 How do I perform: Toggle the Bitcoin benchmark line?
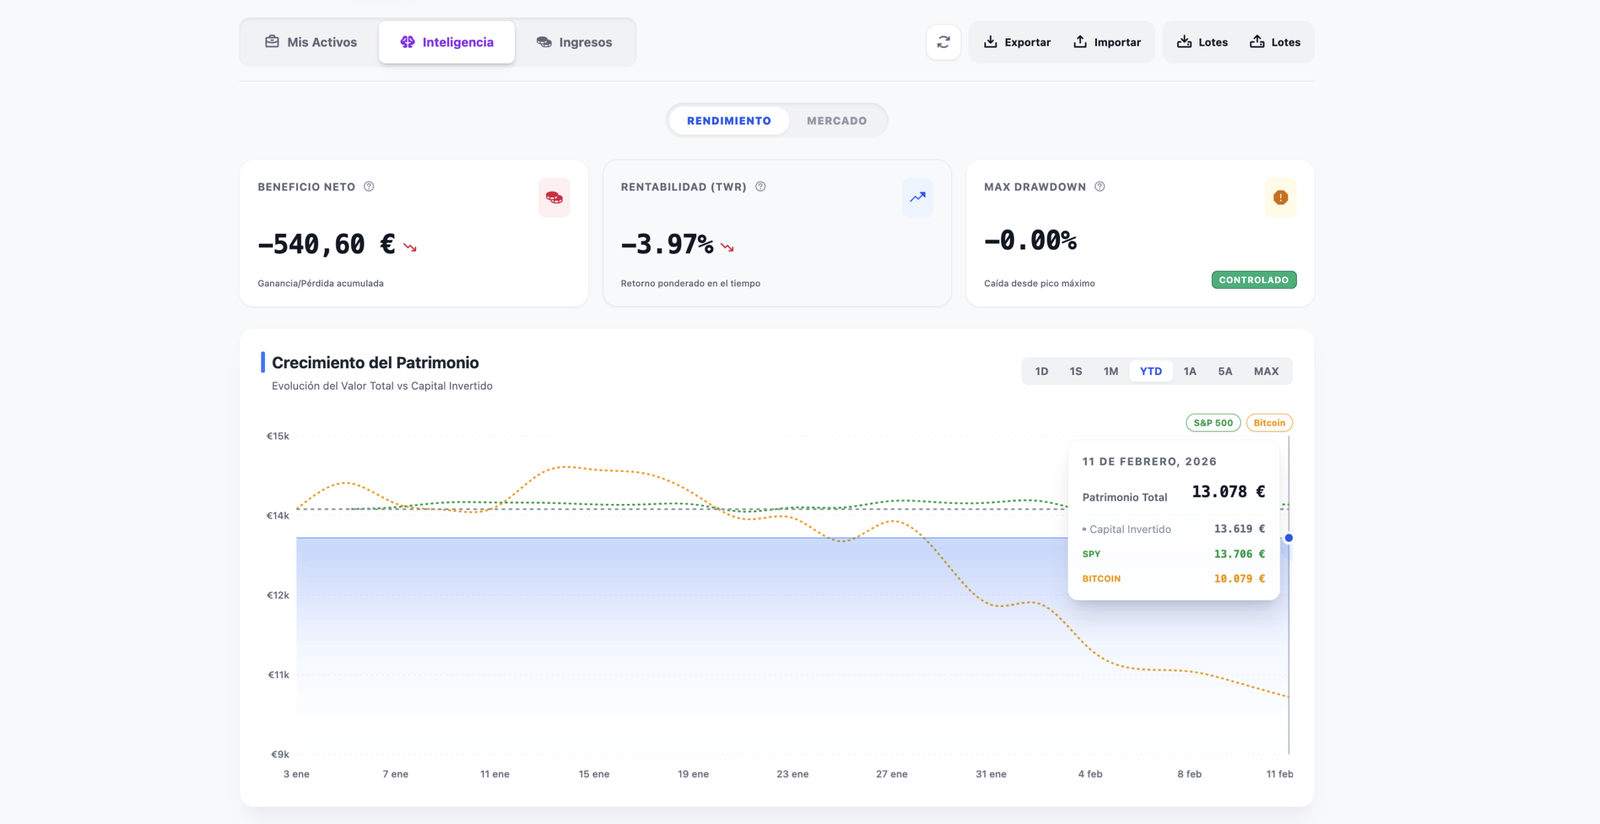point(1269,423)
